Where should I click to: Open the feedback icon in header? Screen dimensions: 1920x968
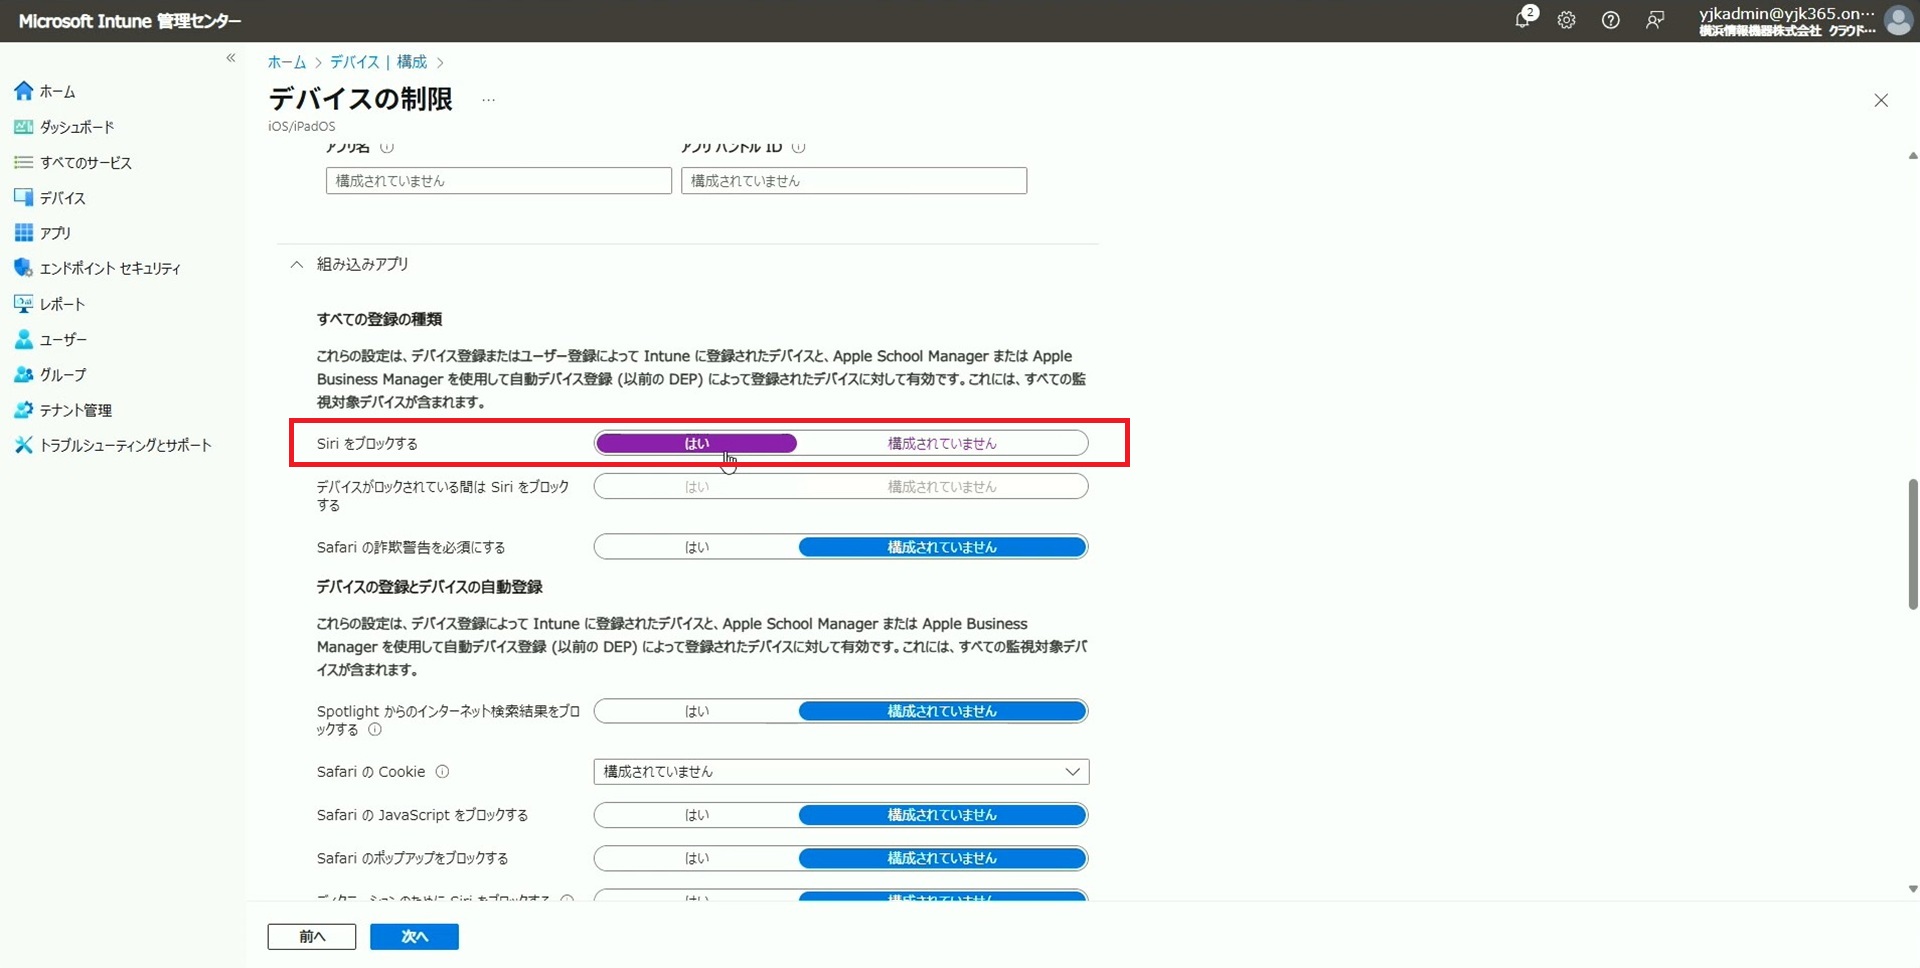[1655, 20]
